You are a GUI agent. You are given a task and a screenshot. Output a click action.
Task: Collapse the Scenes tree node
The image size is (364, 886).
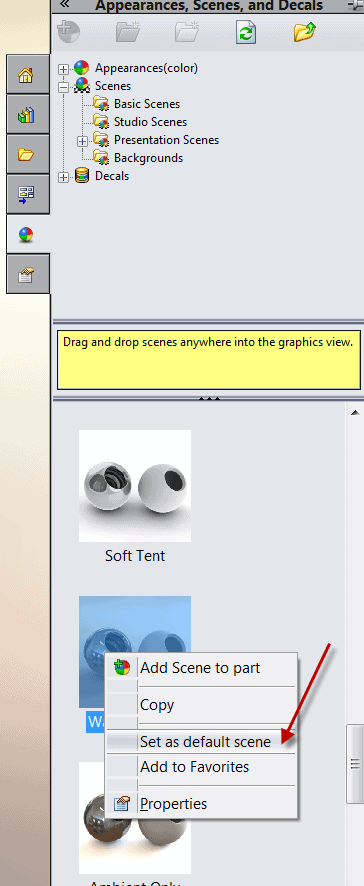63,87
